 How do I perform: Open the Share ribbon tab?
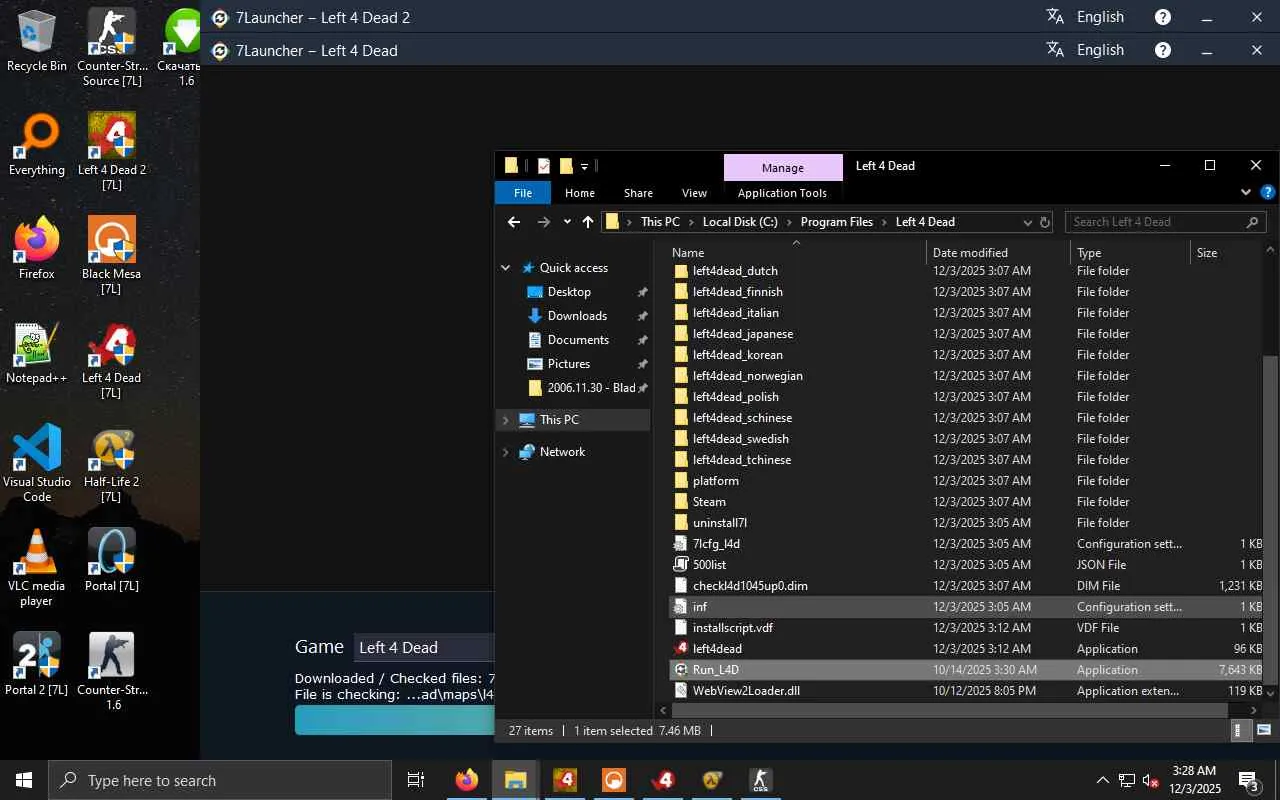click(638, 193)
